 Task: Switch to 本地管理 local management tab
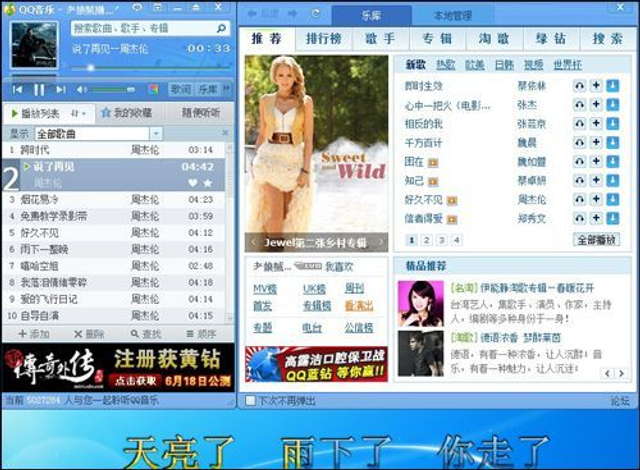point(453,16)
